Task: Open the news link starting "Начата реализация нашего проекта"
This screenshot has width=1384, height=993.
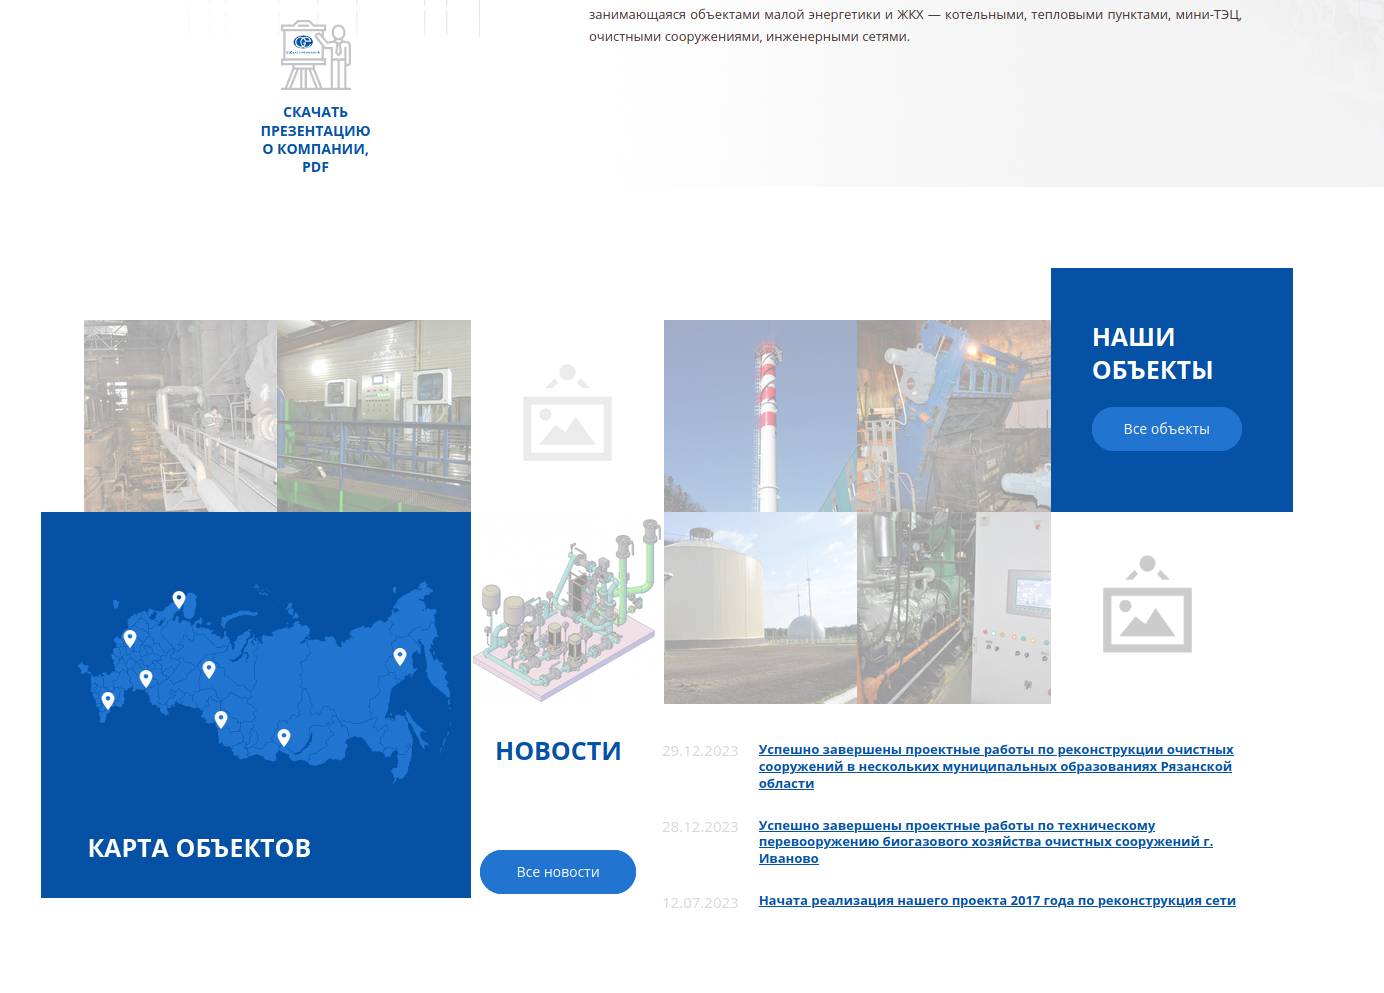Action: point(997,901)
